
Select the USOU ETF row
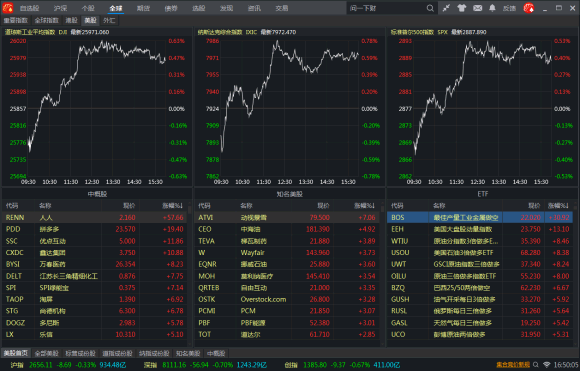(x=480, y=253)
